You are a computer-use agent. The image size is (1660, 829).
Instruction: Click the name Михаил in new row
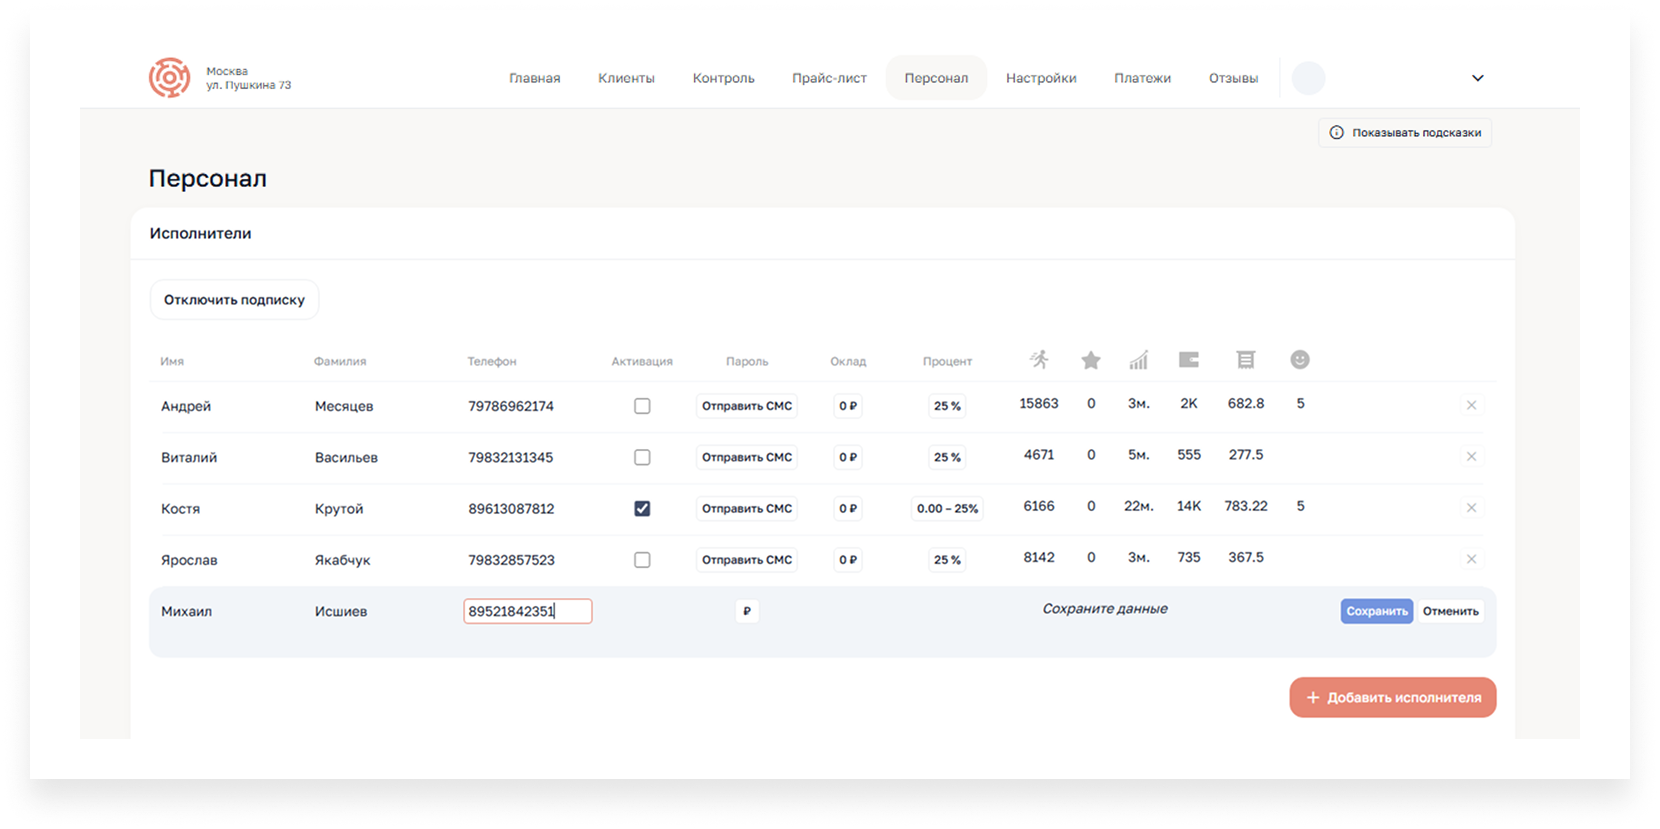[187, 611]
